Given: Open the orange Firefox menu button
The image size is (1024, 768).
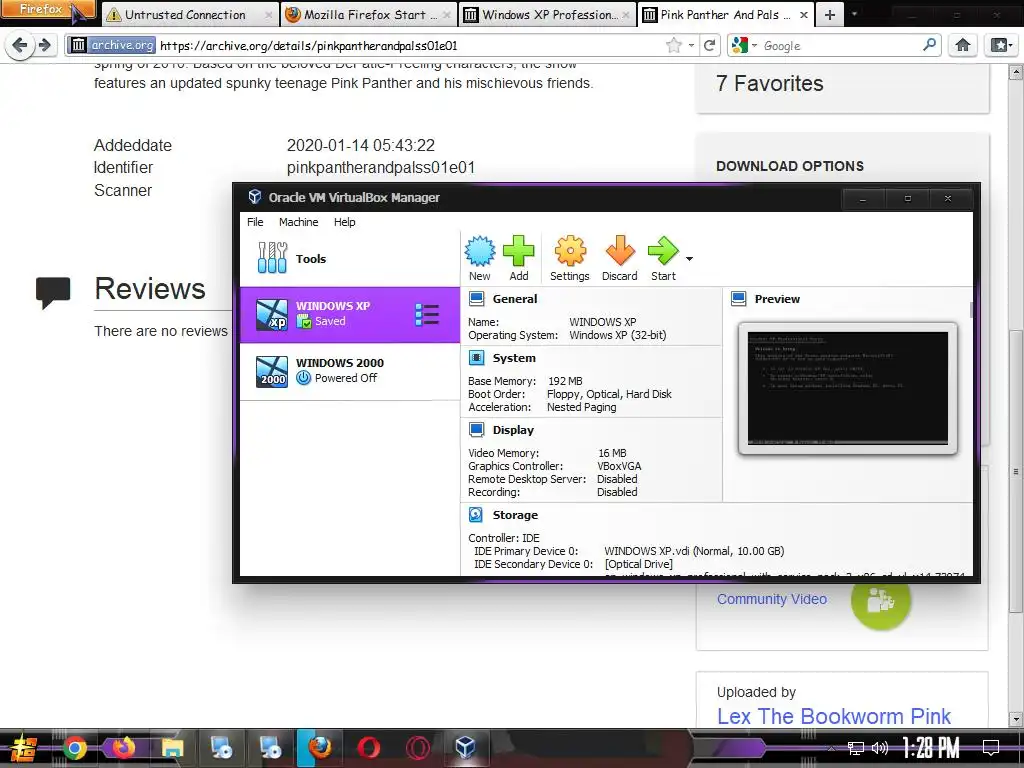Looking at the screenshot, I should (x=47, y=9).
